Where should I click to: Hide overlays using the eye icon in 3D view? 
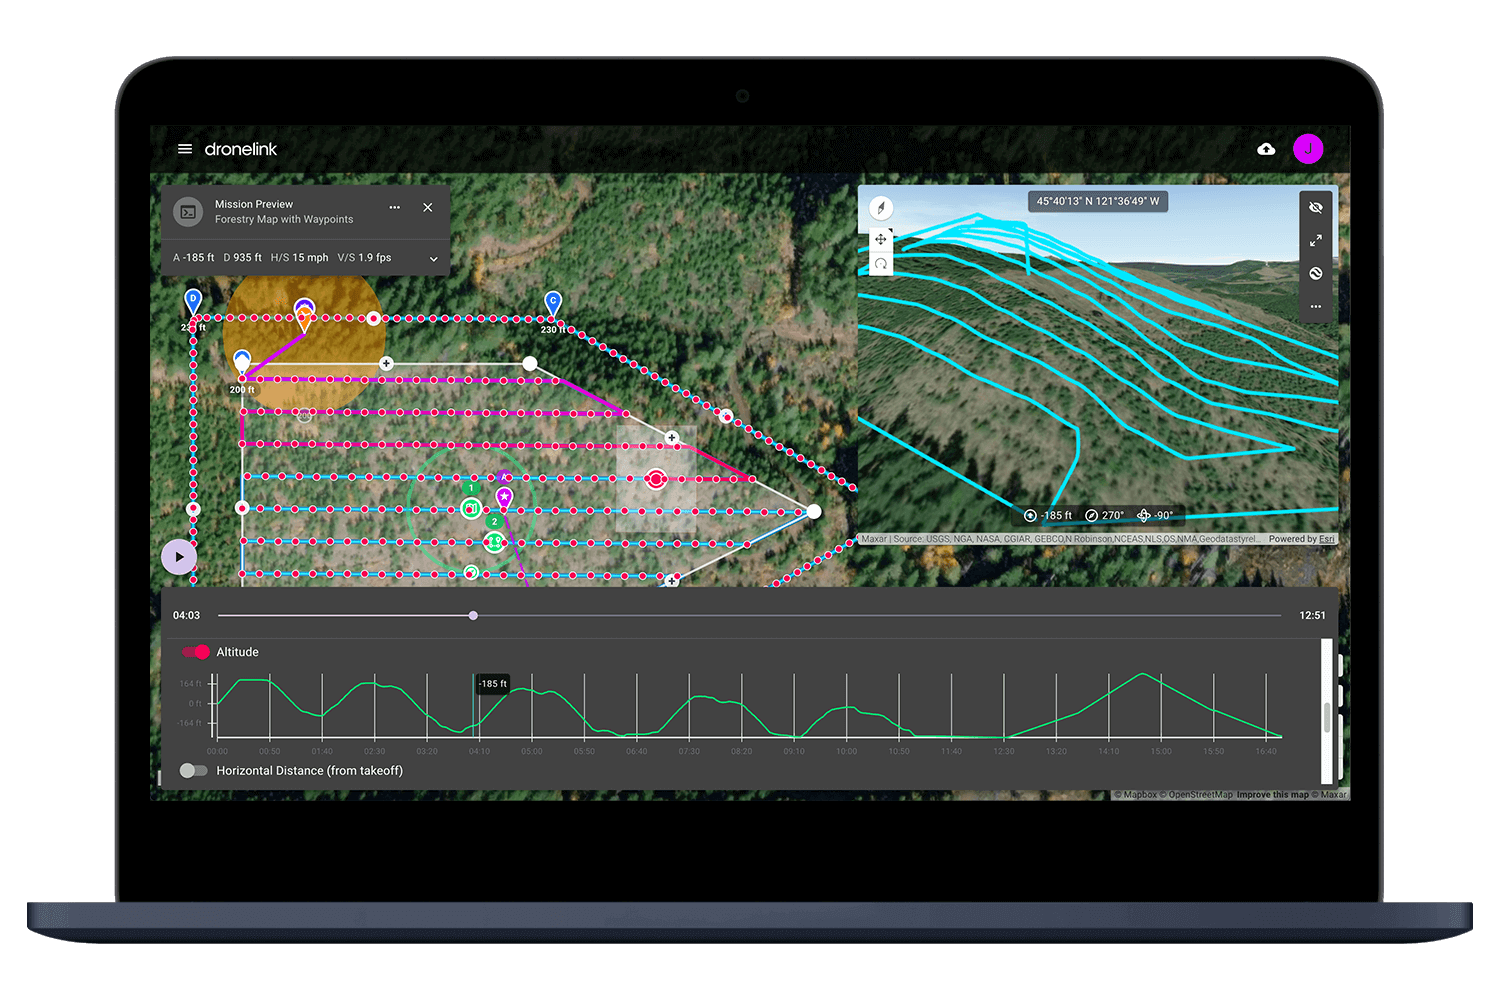1316,207
